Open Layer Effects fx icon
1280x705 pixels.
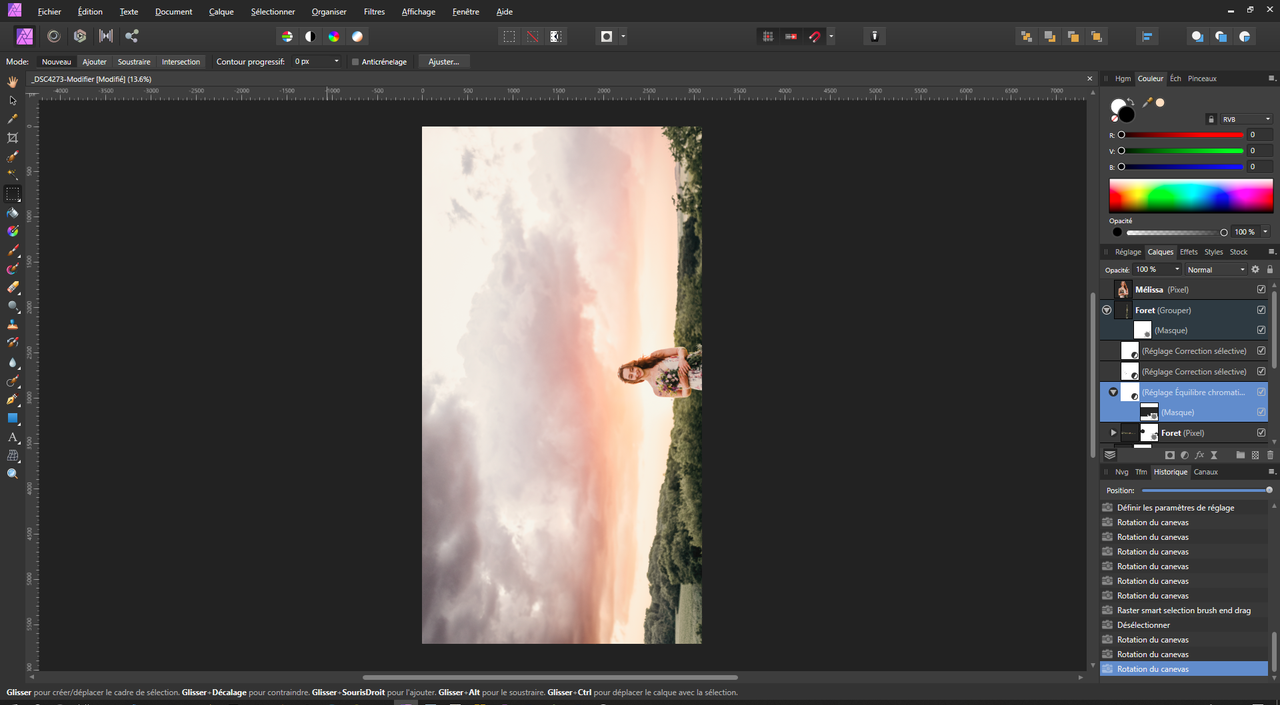click(x=1199, y=455)
